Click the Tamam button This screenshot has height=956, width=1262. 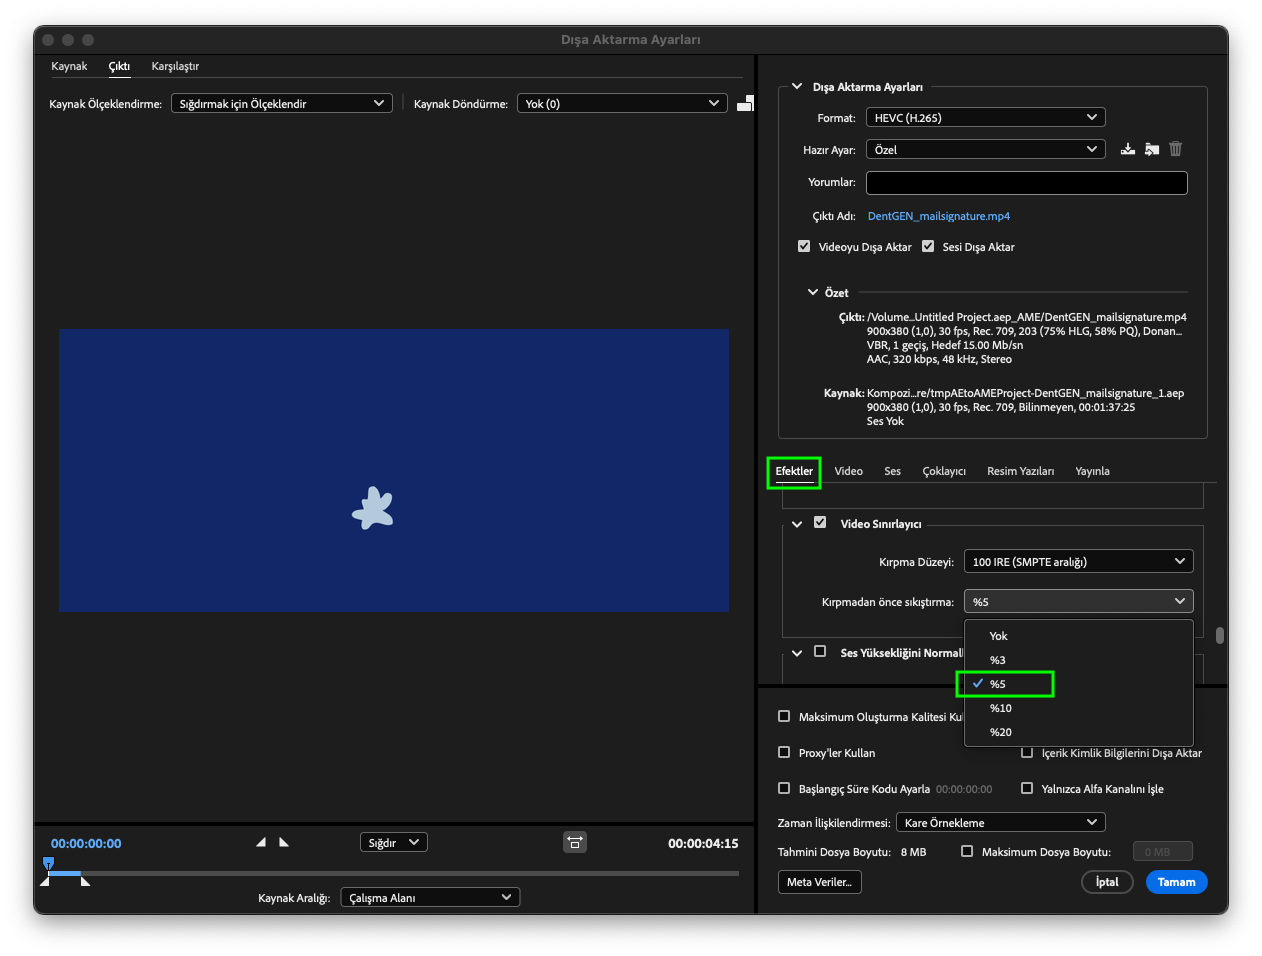coord(1176,881)
